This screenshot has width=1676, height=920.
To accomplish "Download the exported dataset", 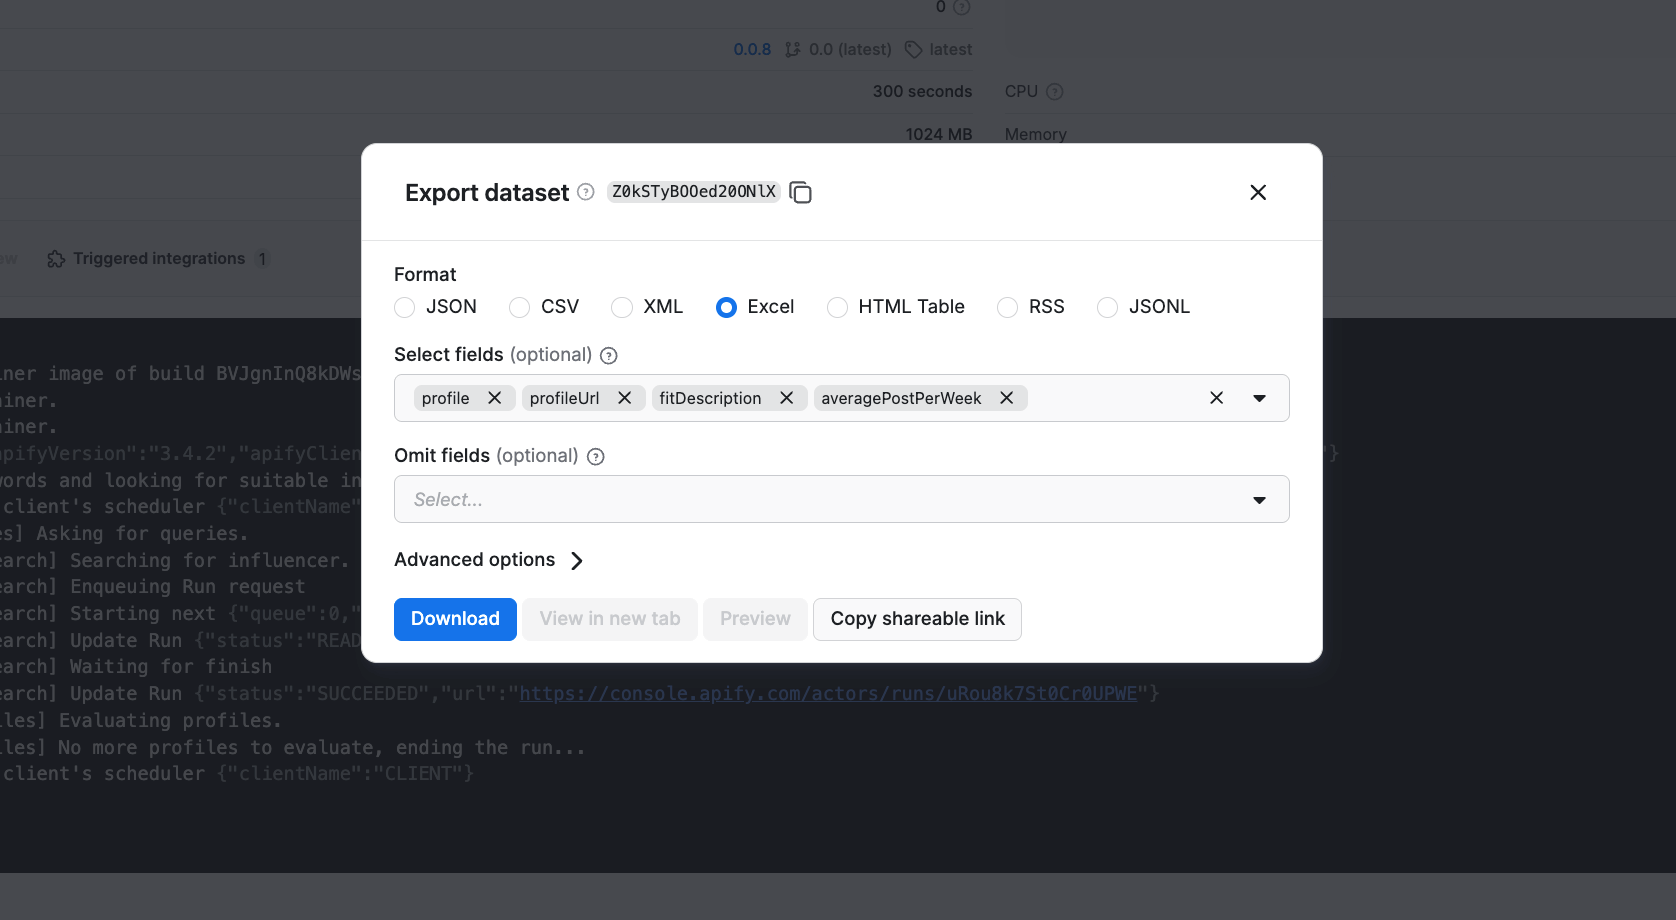I will (x=455, y=619).
